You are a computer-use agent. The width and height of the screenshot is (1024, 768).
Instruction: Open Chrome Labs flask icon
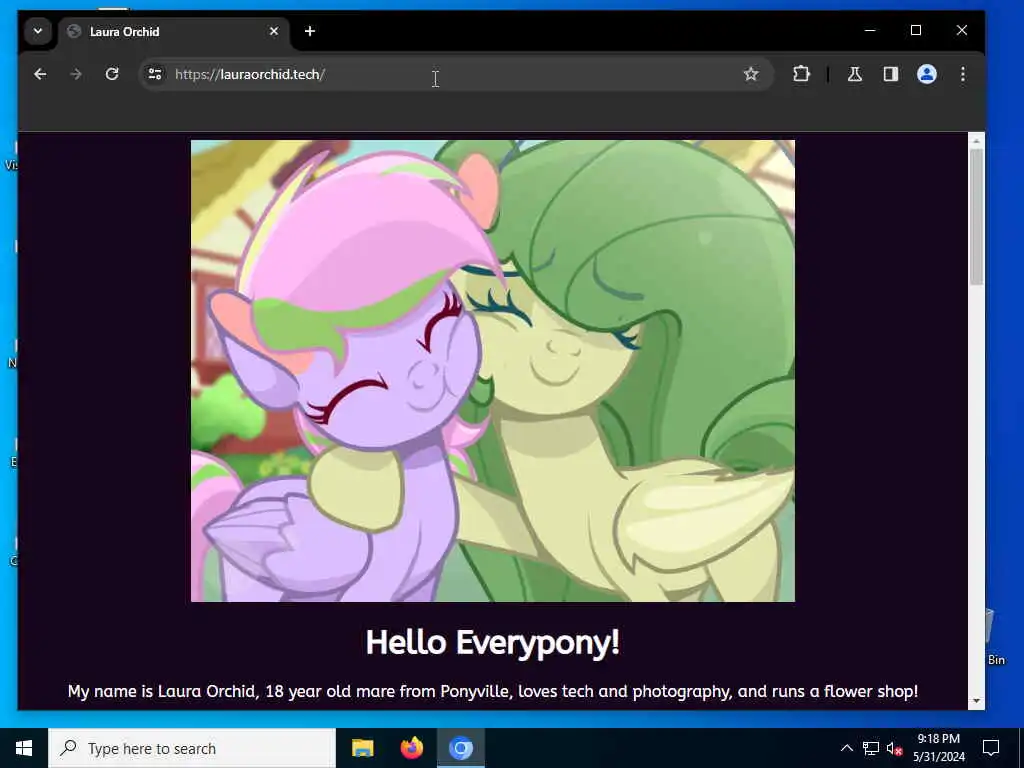855,74
